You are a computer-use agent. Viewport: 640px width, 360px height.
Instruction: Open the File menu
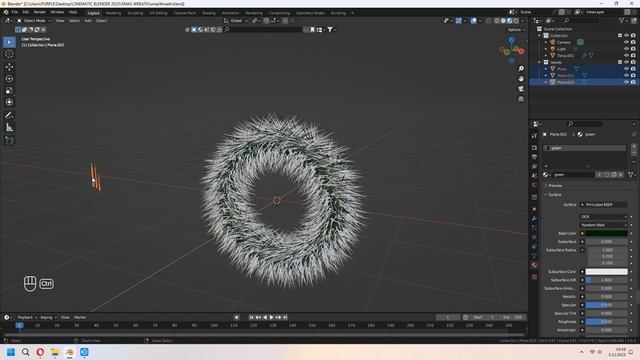[15, 12]
